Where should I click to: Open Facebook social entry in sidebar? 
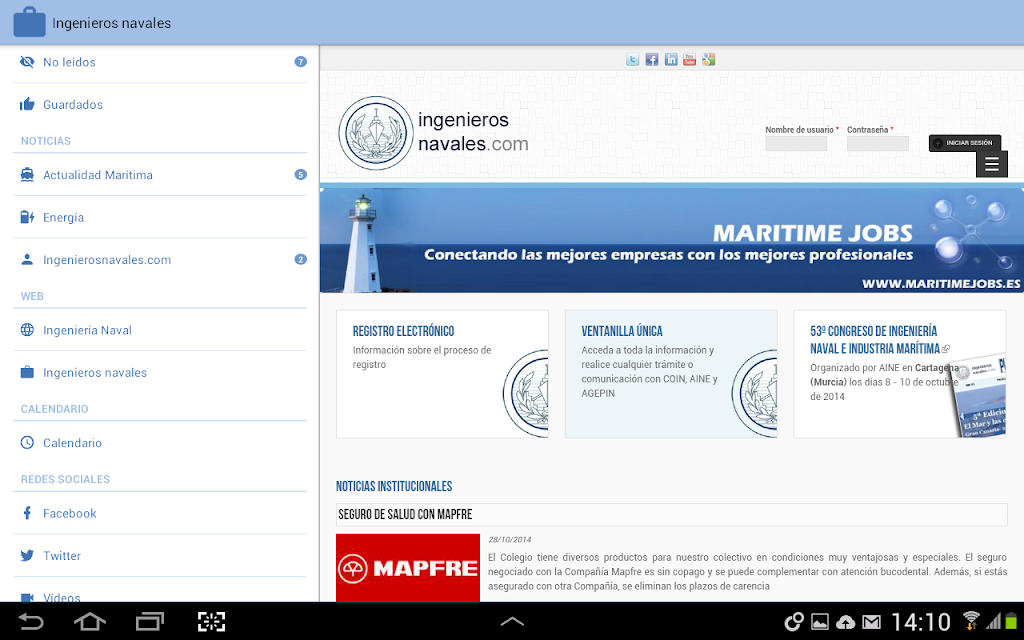(160, 513)
